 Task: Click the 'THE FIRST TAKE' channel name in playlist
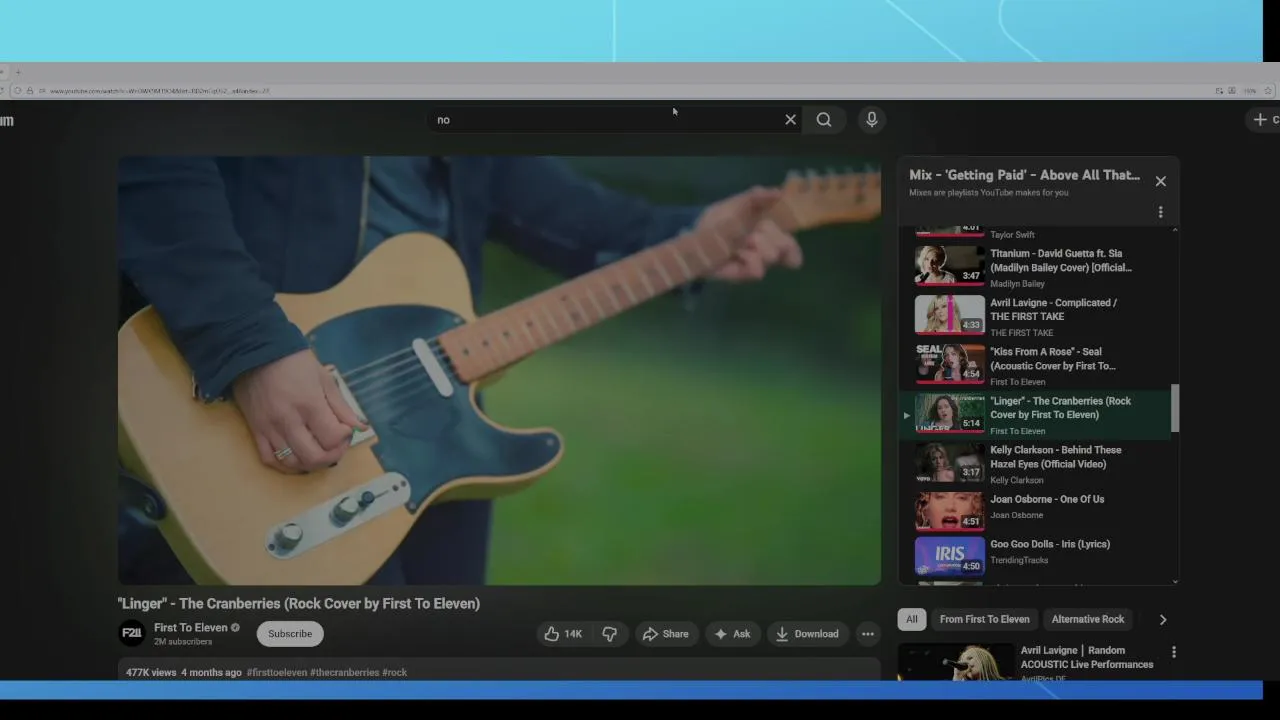[x=1021, y=333]
